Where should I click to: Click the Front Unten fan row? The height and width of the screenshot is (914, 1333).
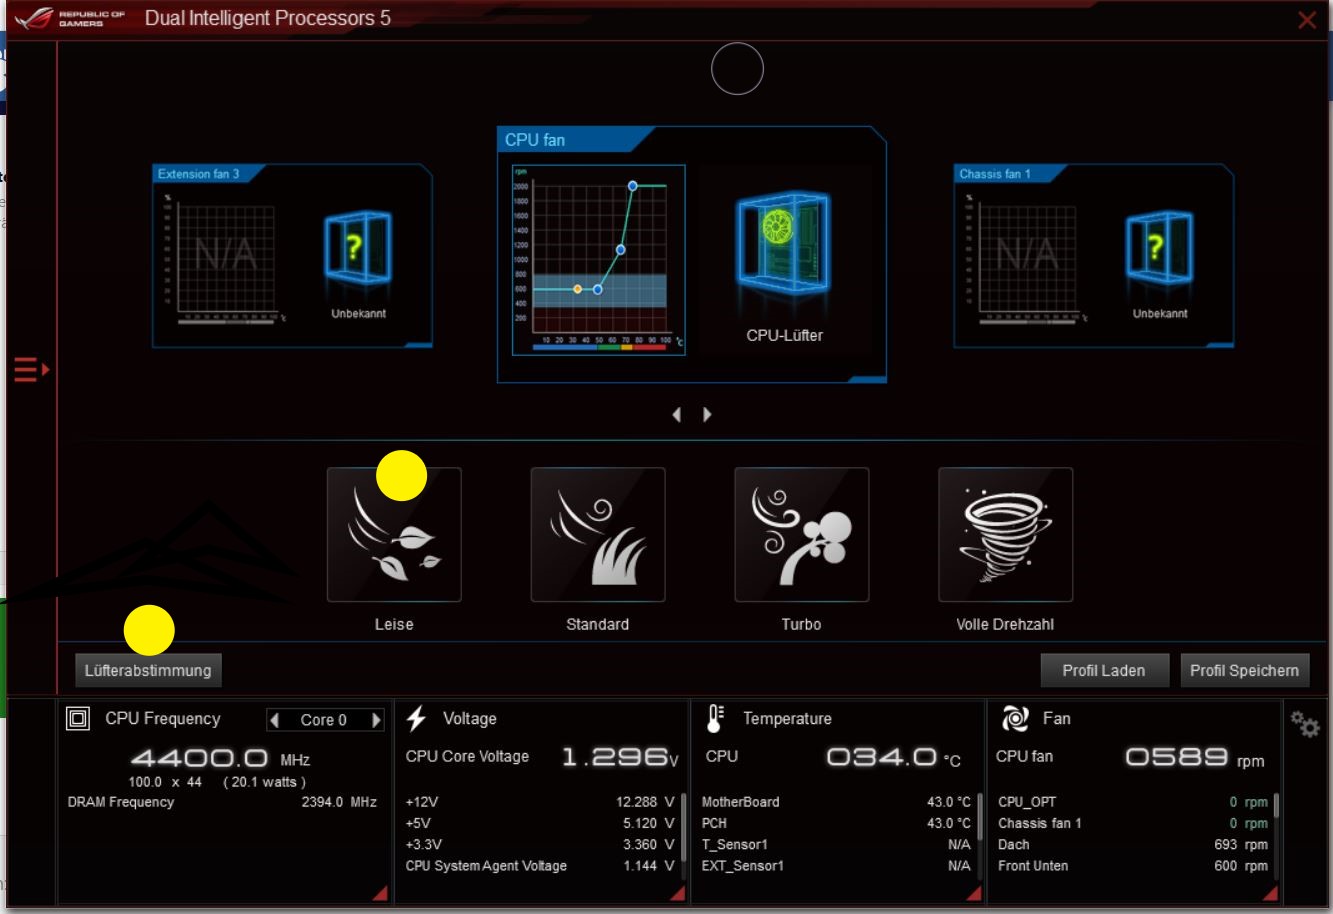(1133, 866)
